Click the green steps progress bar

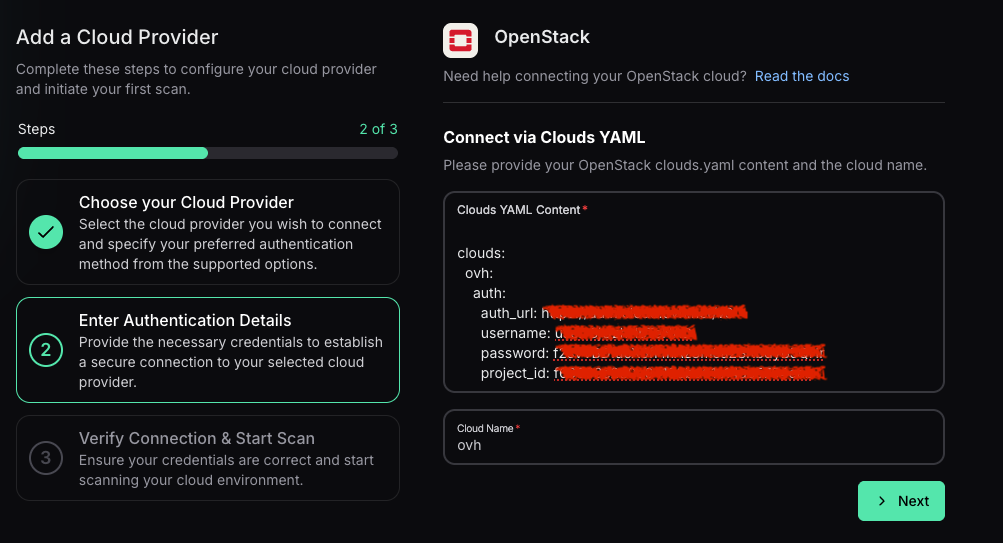(x=113, y=153)
